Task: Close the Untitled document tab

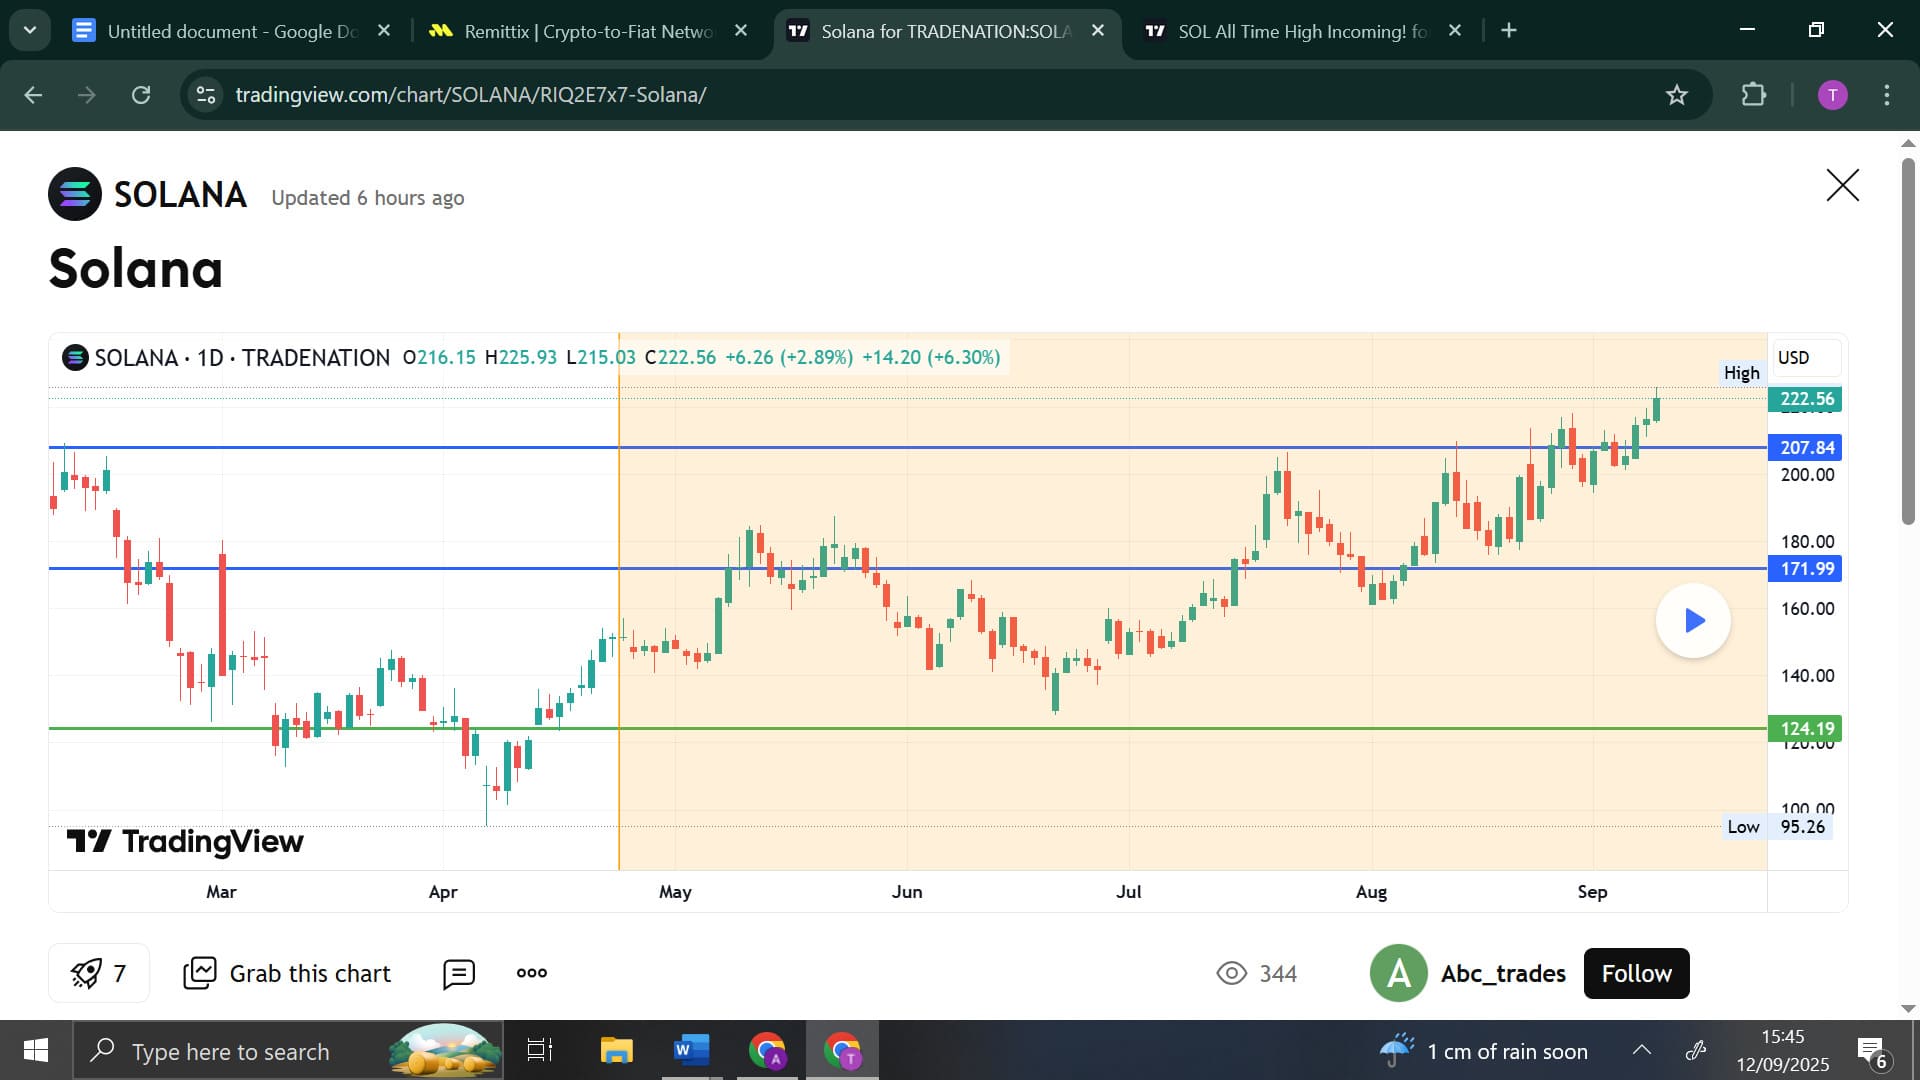Action: tap(384, 31)
